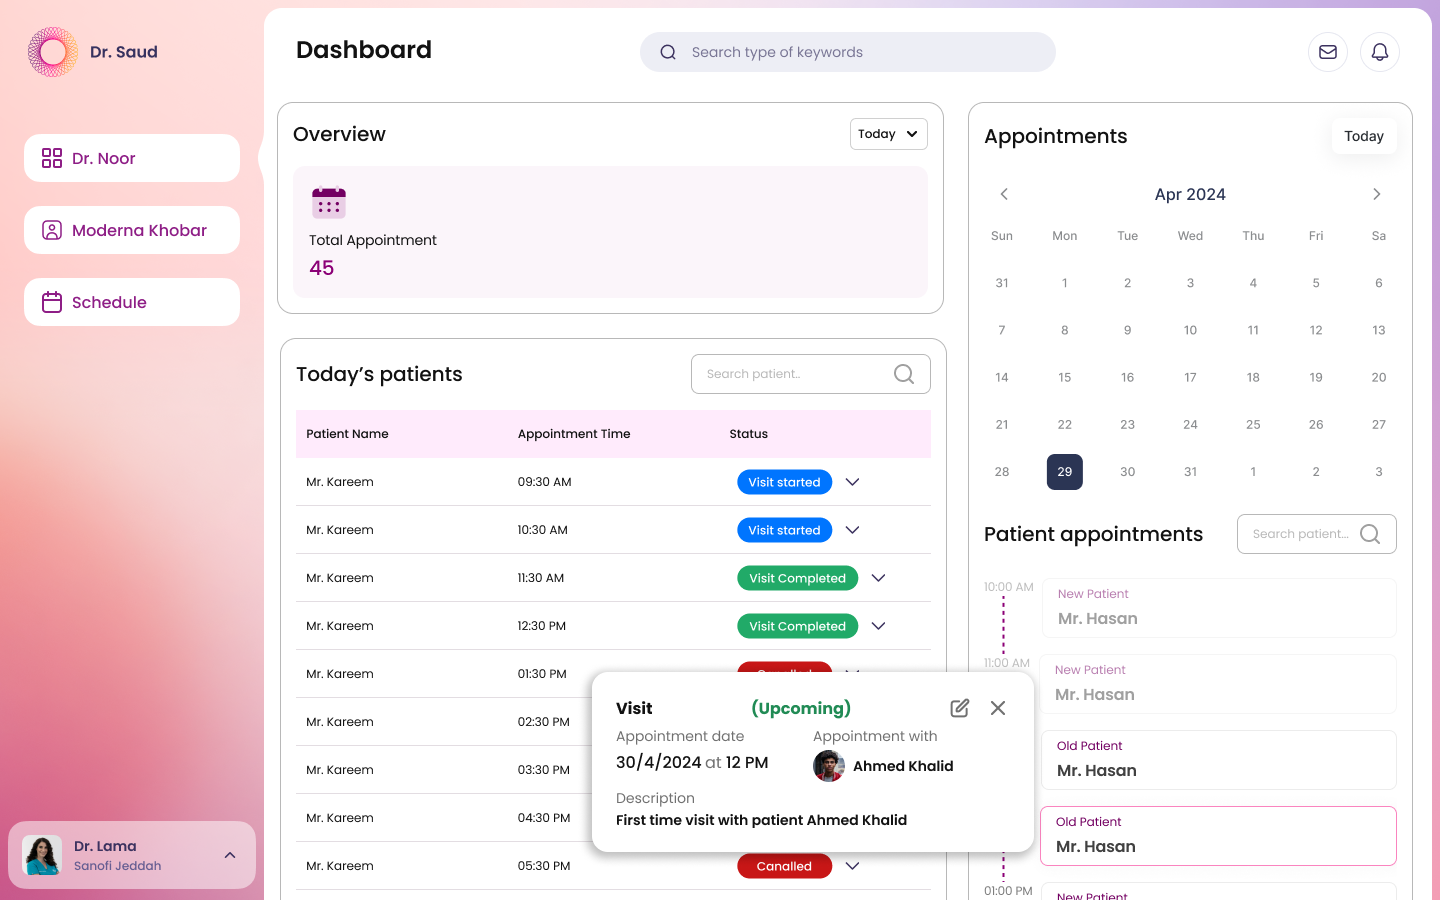Click the Ahmed Khalid name in popup
The width and height of the screenshot is (1440, 900).
click(903, 766)
